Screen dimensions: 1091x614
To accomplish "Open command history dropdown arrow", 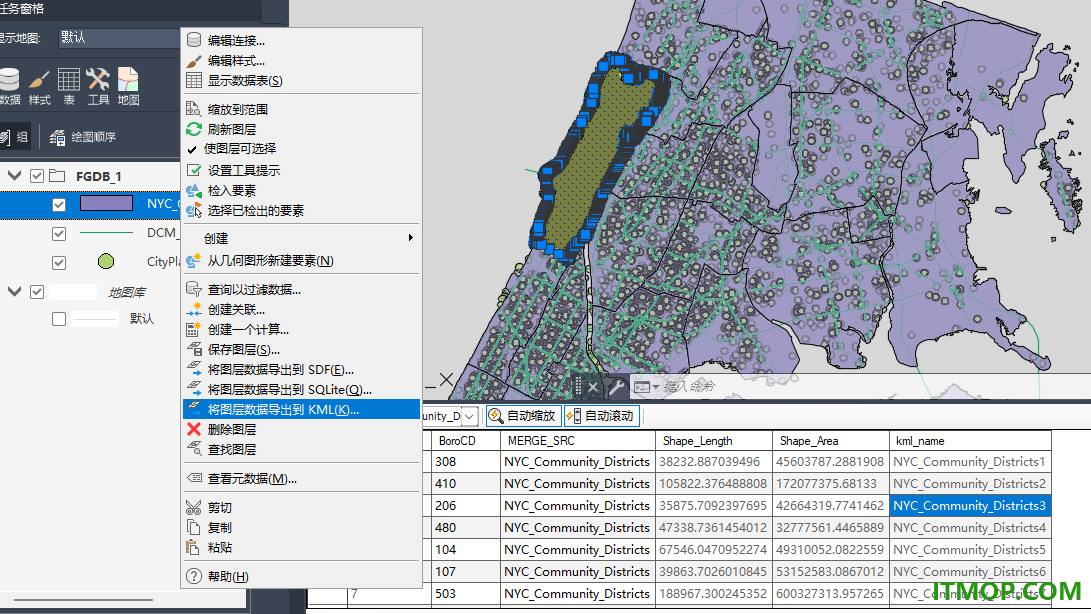I will (x=655, y=387).
